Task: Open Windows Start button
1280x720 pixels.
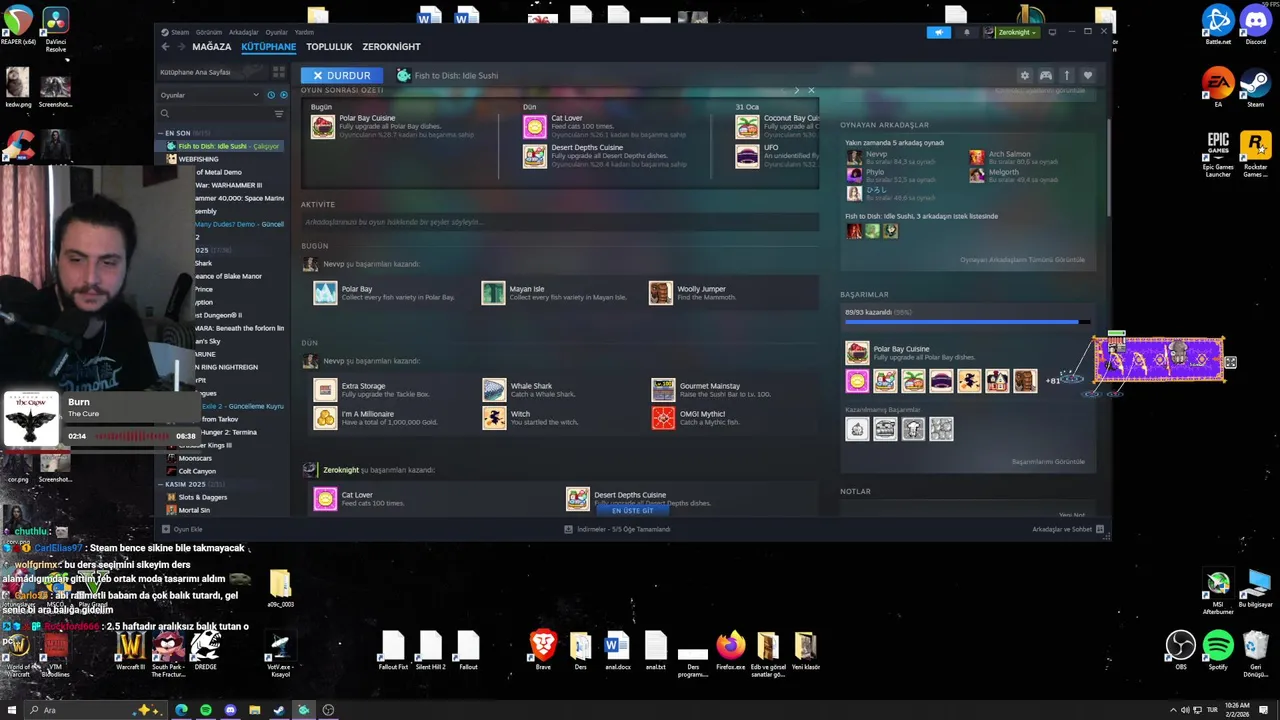Action: coord(12,710)
